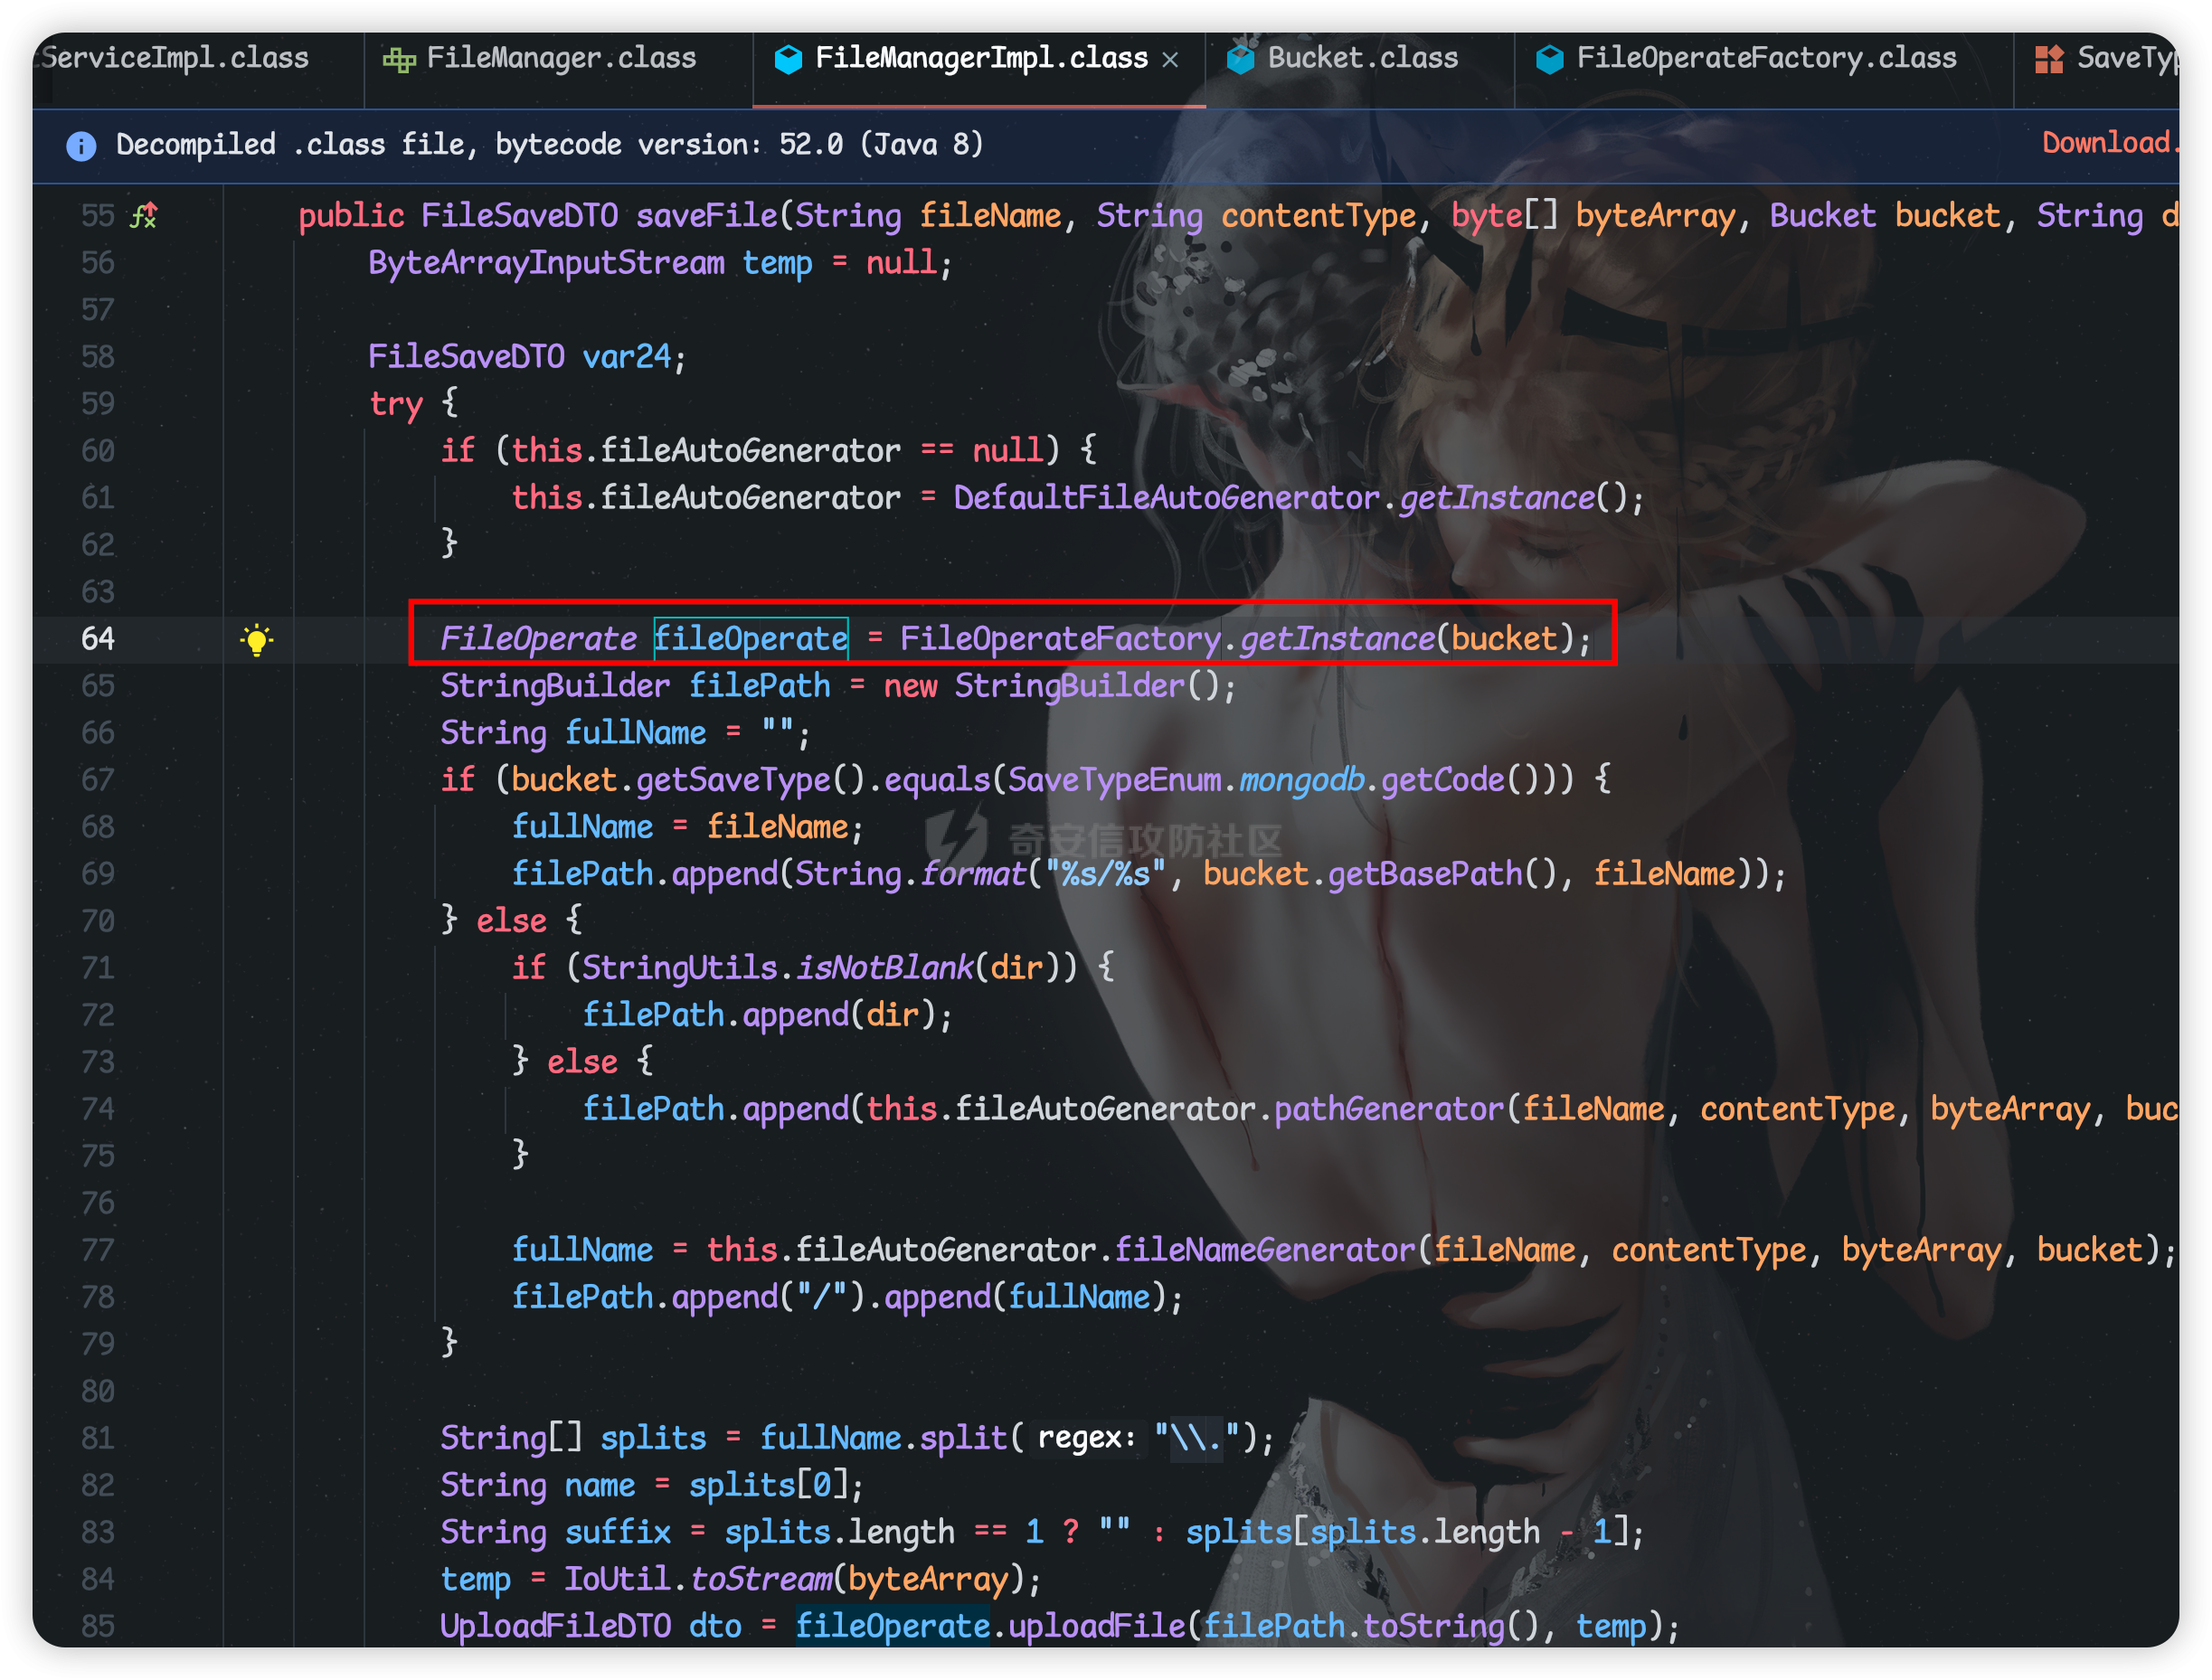Click uploadFile method call on line 85
Image resolution: width=2212 pixels, height=1680 pixels.
[1096, 1626]
